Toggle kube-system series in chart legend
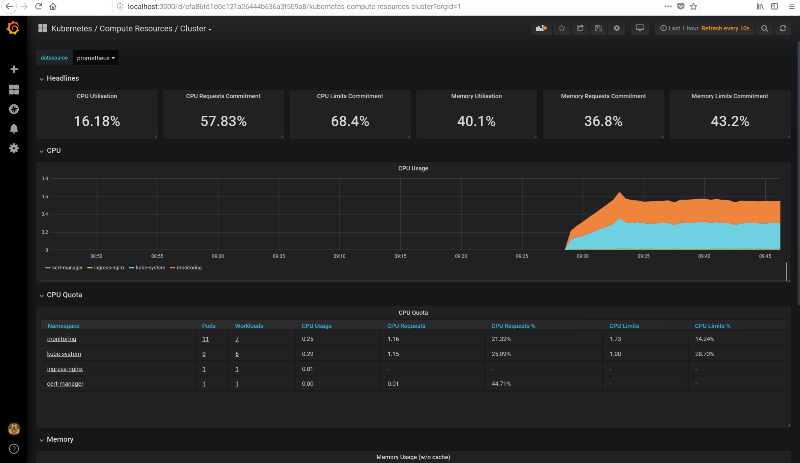This screenshot has height=463, width=800. click(x=151, y=268)
